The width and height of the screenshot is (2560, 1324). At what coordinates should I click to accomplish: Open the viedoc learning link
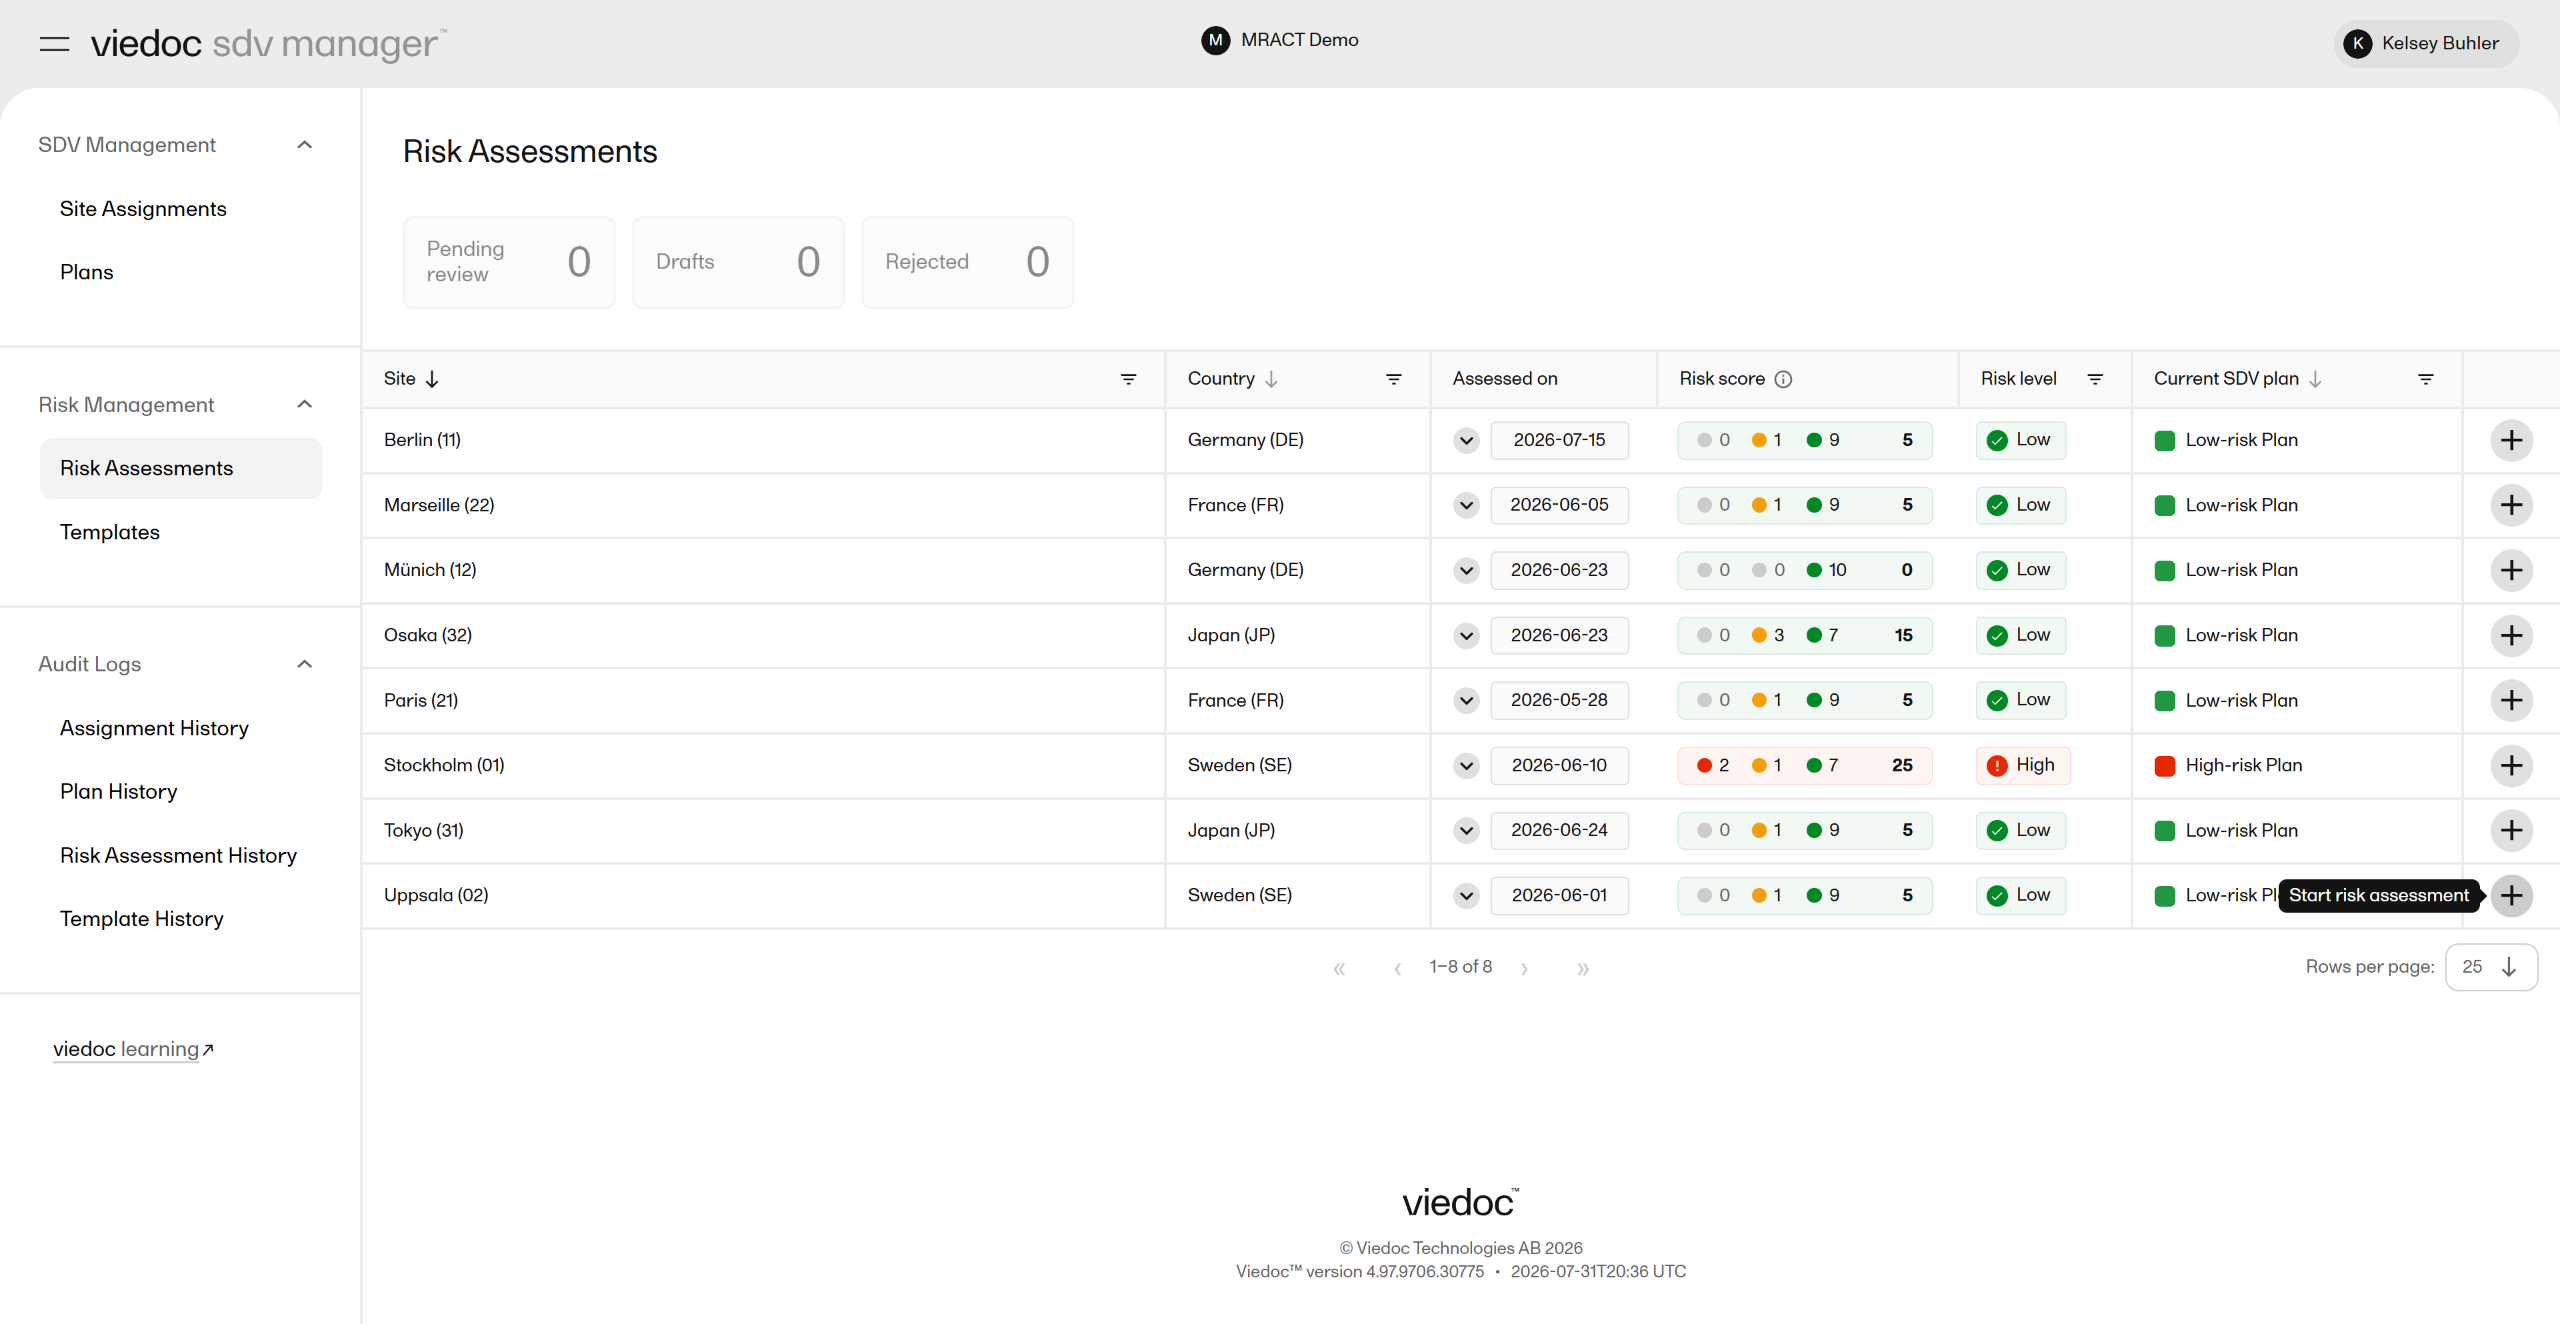(133, 1049)
